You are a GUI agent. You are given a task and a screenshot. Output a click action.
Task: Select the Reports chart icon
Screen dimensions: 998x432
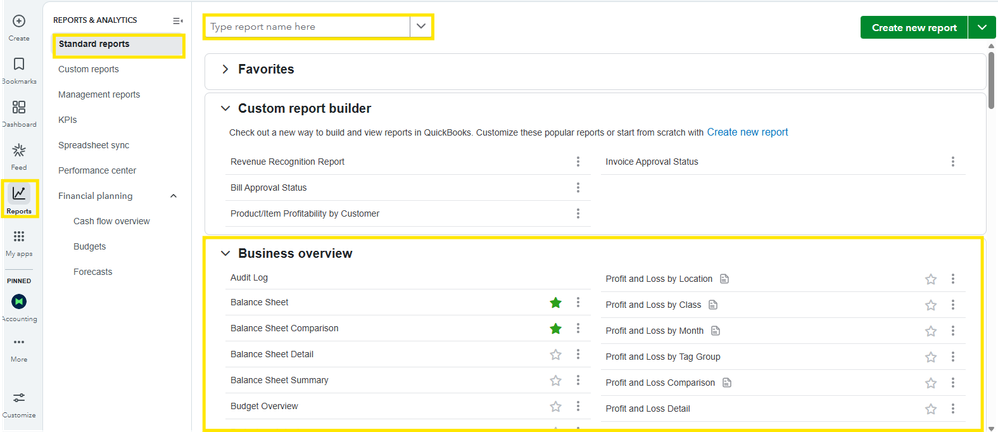[19, 193]
